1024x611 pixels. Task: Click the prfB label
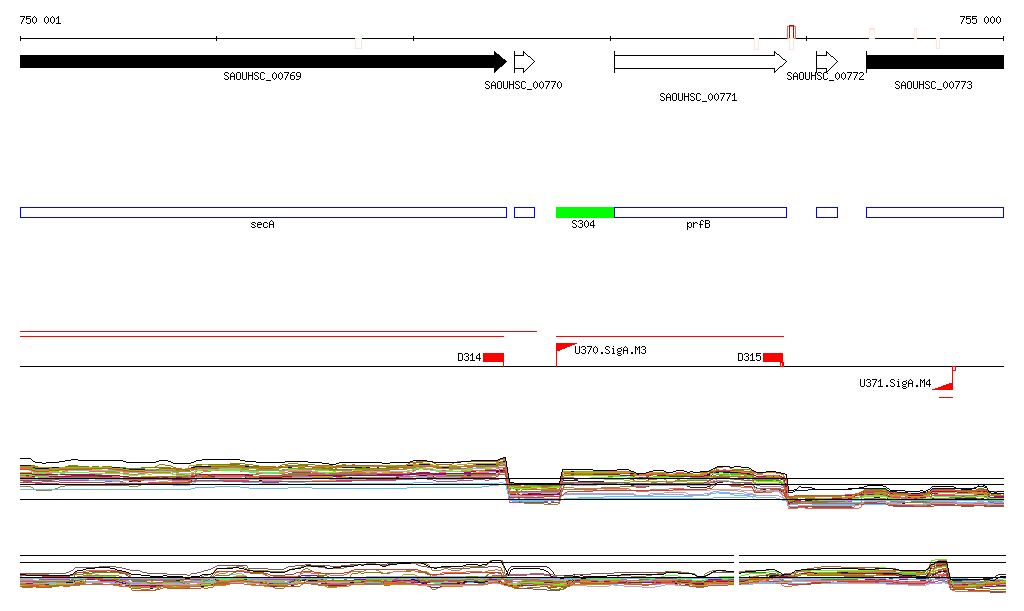pos(698,225)
